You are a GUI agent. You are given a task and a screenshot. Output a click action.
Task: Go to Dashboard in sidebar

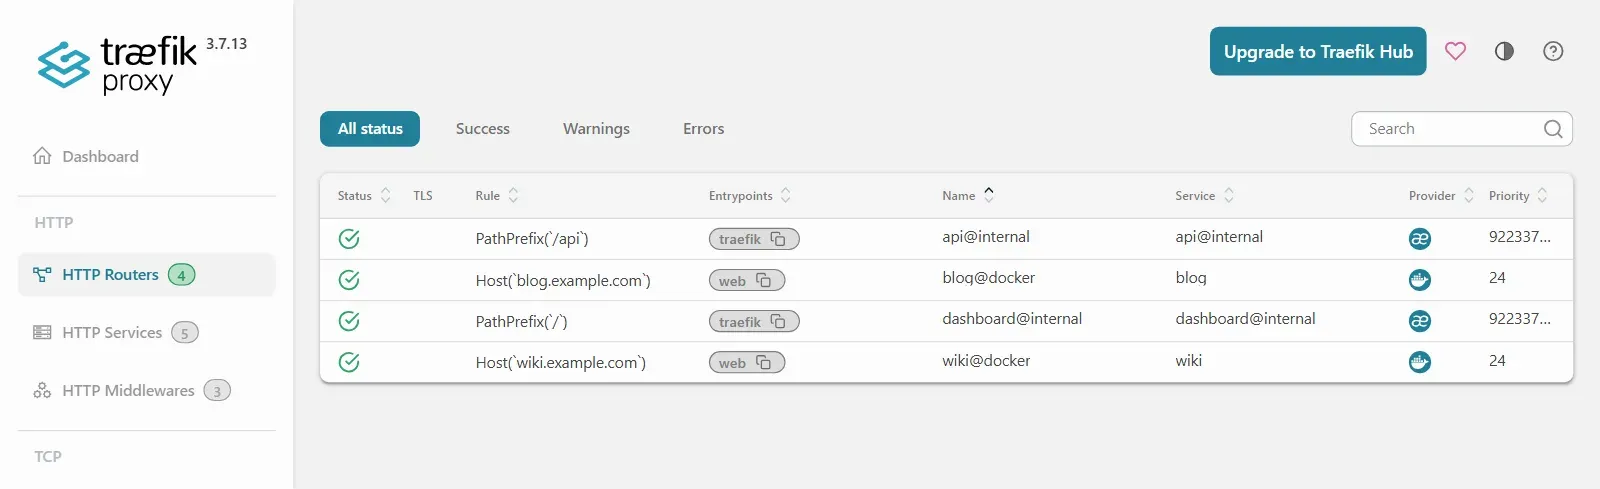coord(146,156)
